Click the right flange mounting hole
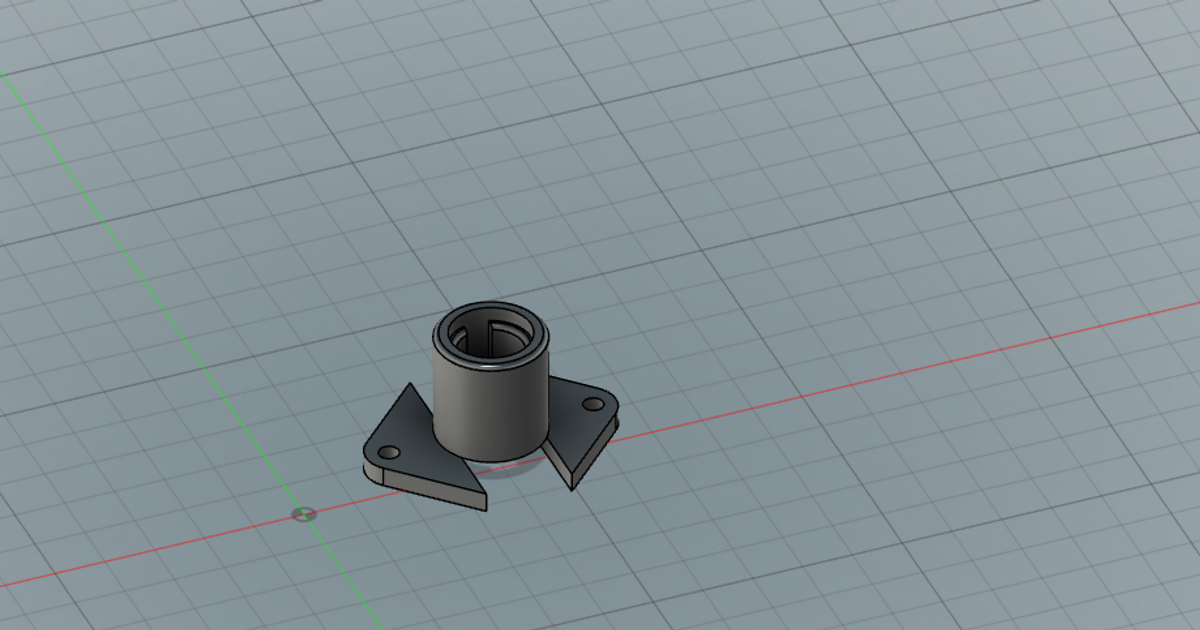Image resolution: width=1200 pixels, height=630 pixels. coord(594,404)
